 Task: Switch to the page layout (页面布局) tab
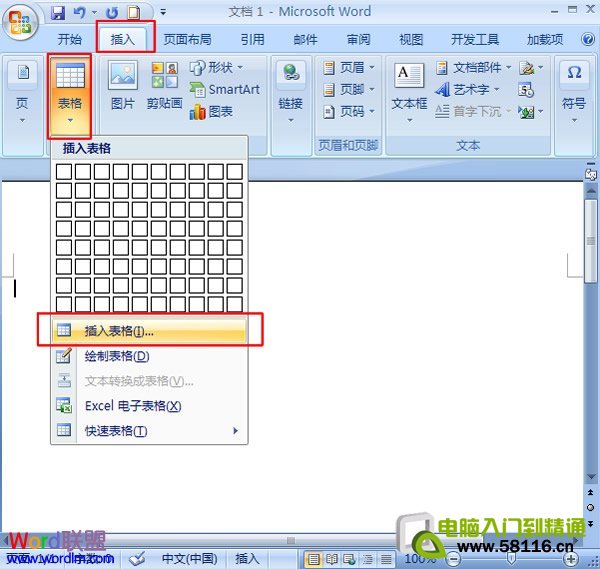tap(187, 39)
